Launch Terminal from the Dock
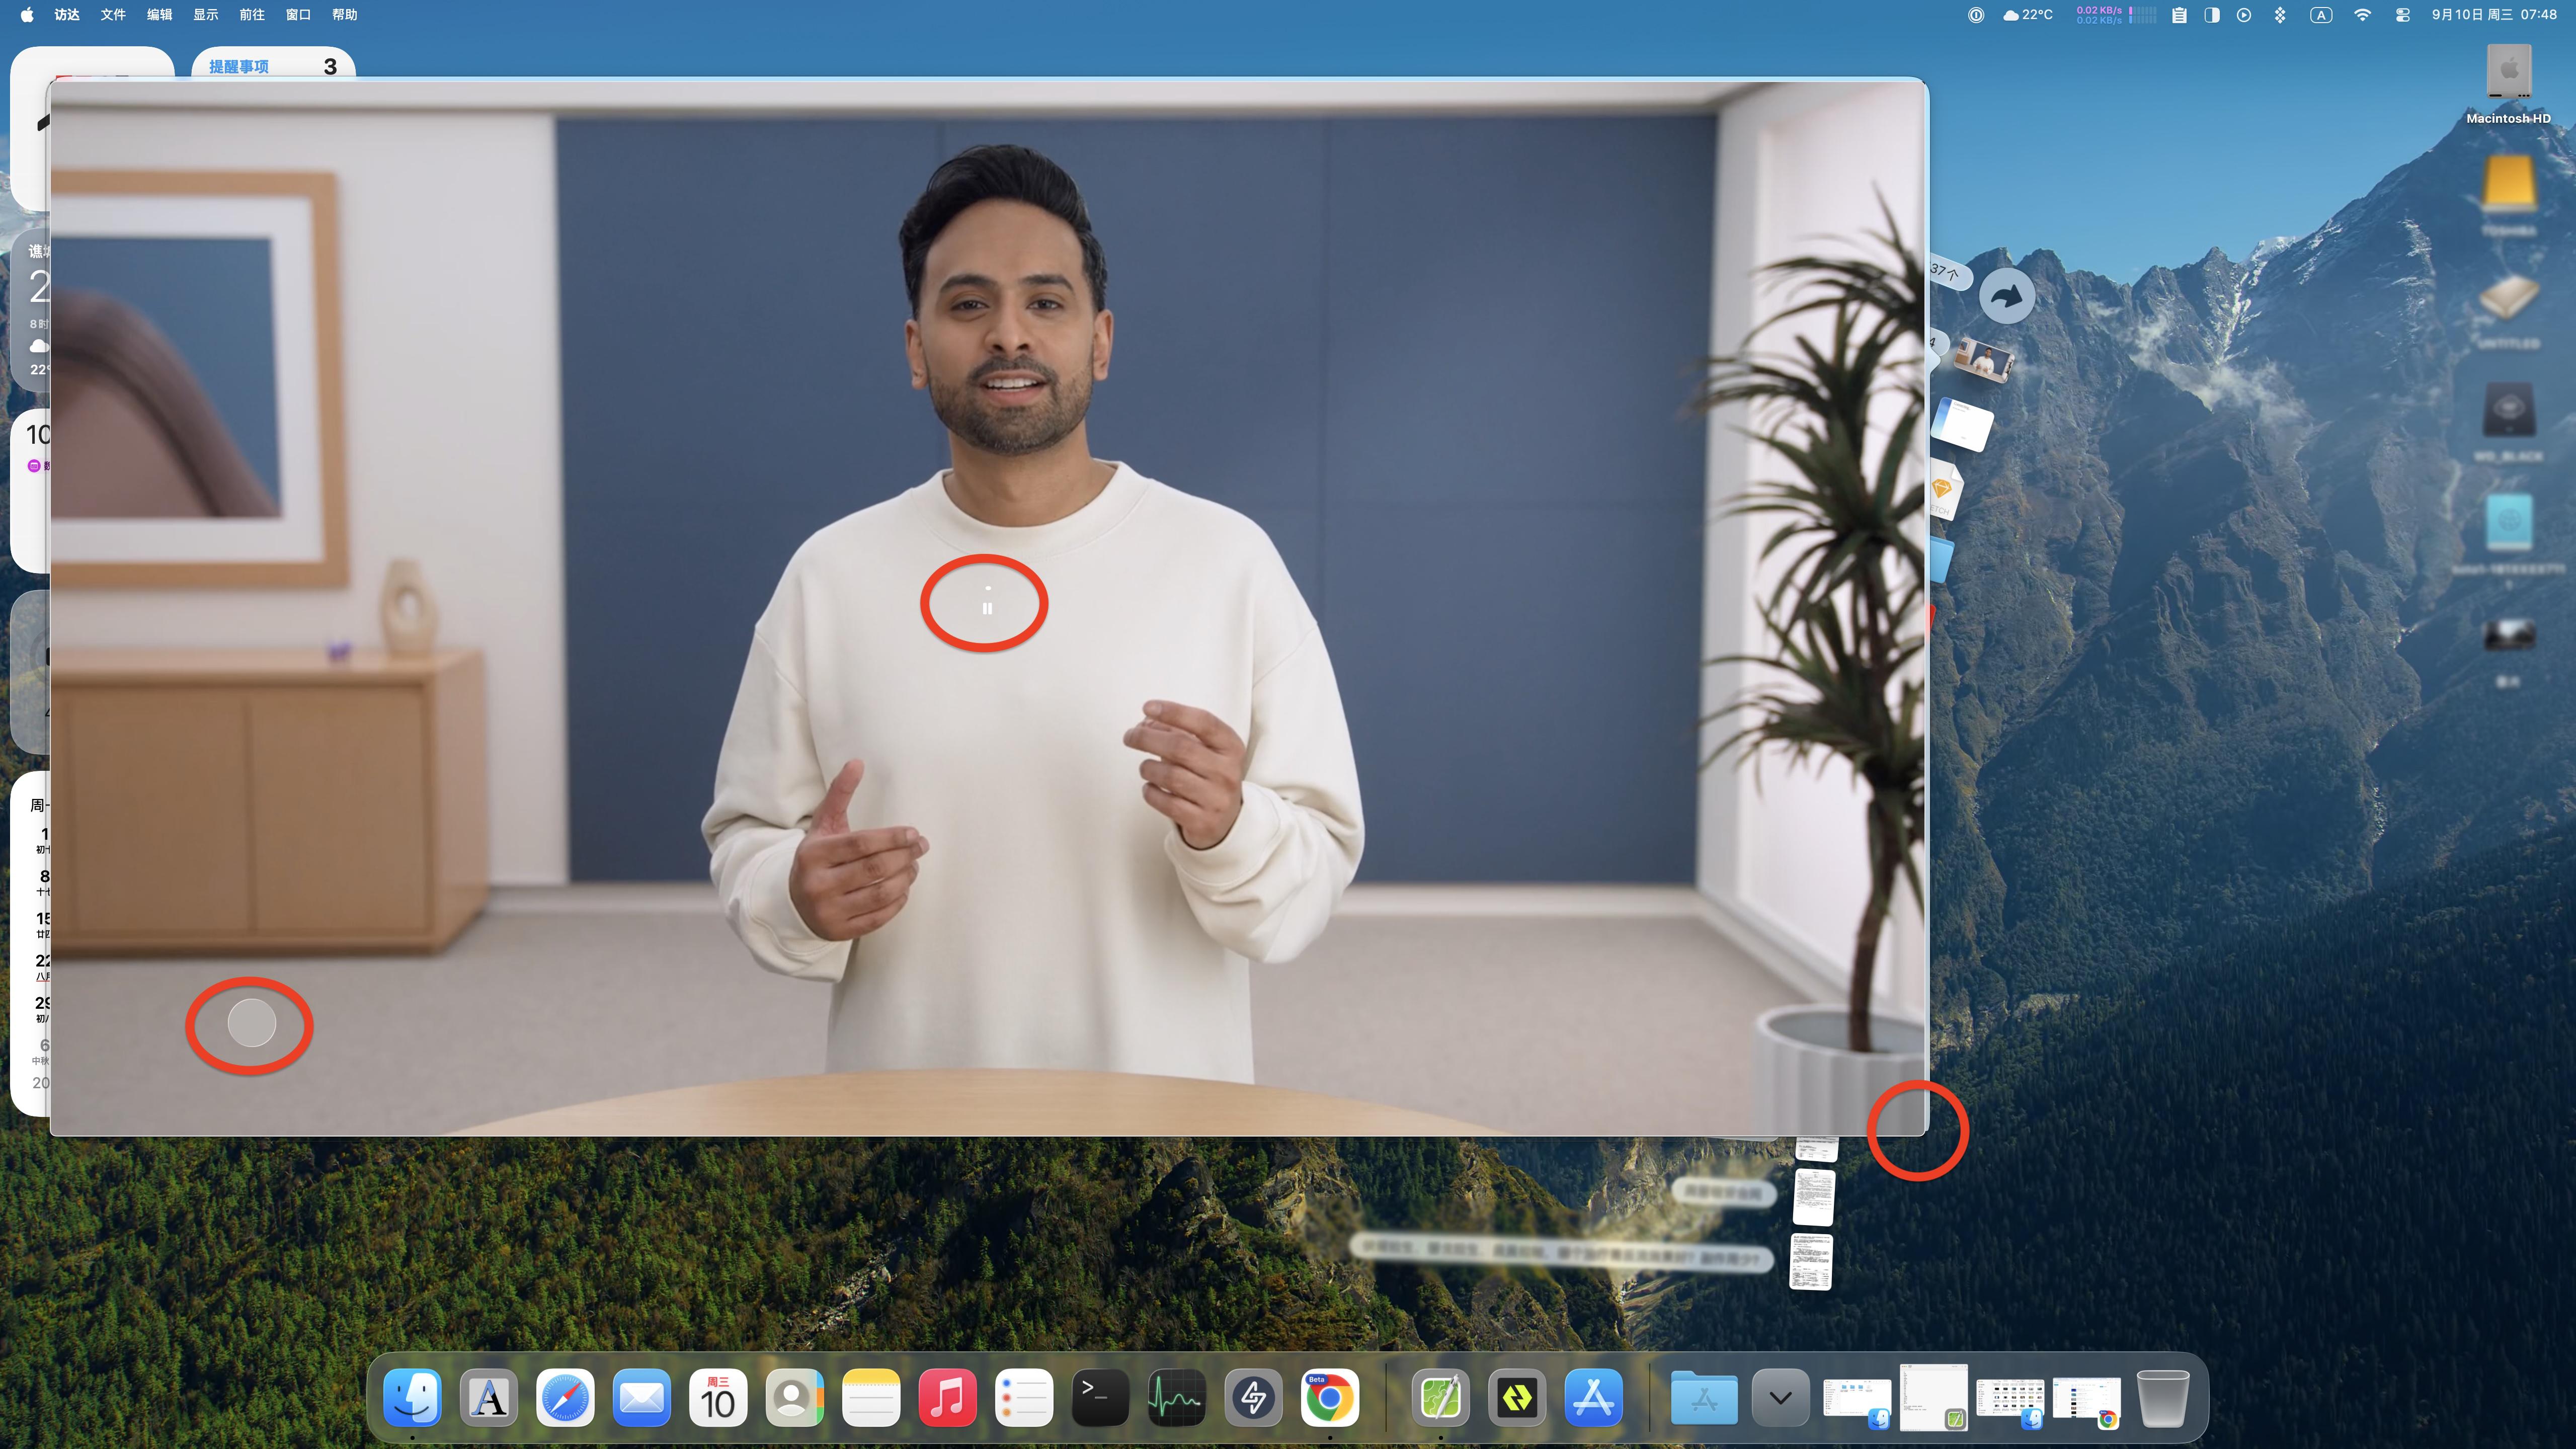 pyautogui.click(x=1100, y=1397)
